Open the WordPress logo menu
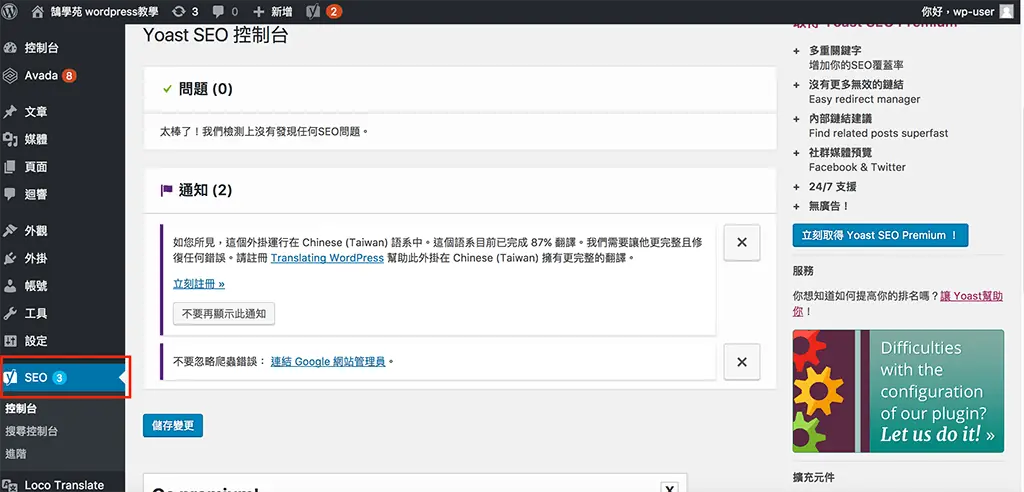1024x492 pixels. click(x=10, y=12)
